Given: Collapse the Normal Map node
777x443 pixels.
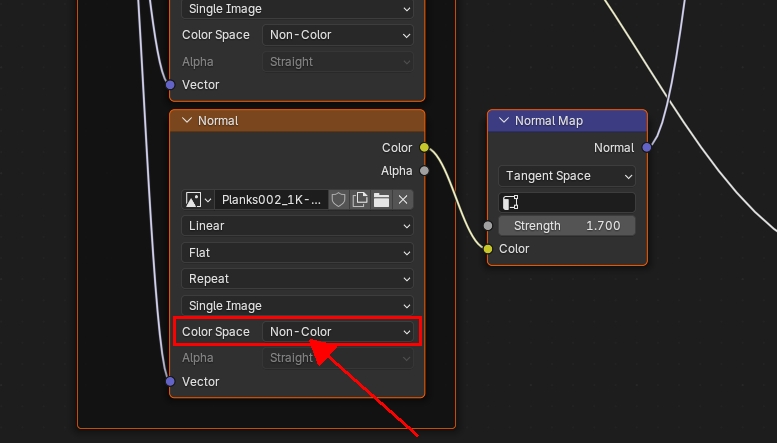Looking at the screenshot, I should click(x=503, y=121).
